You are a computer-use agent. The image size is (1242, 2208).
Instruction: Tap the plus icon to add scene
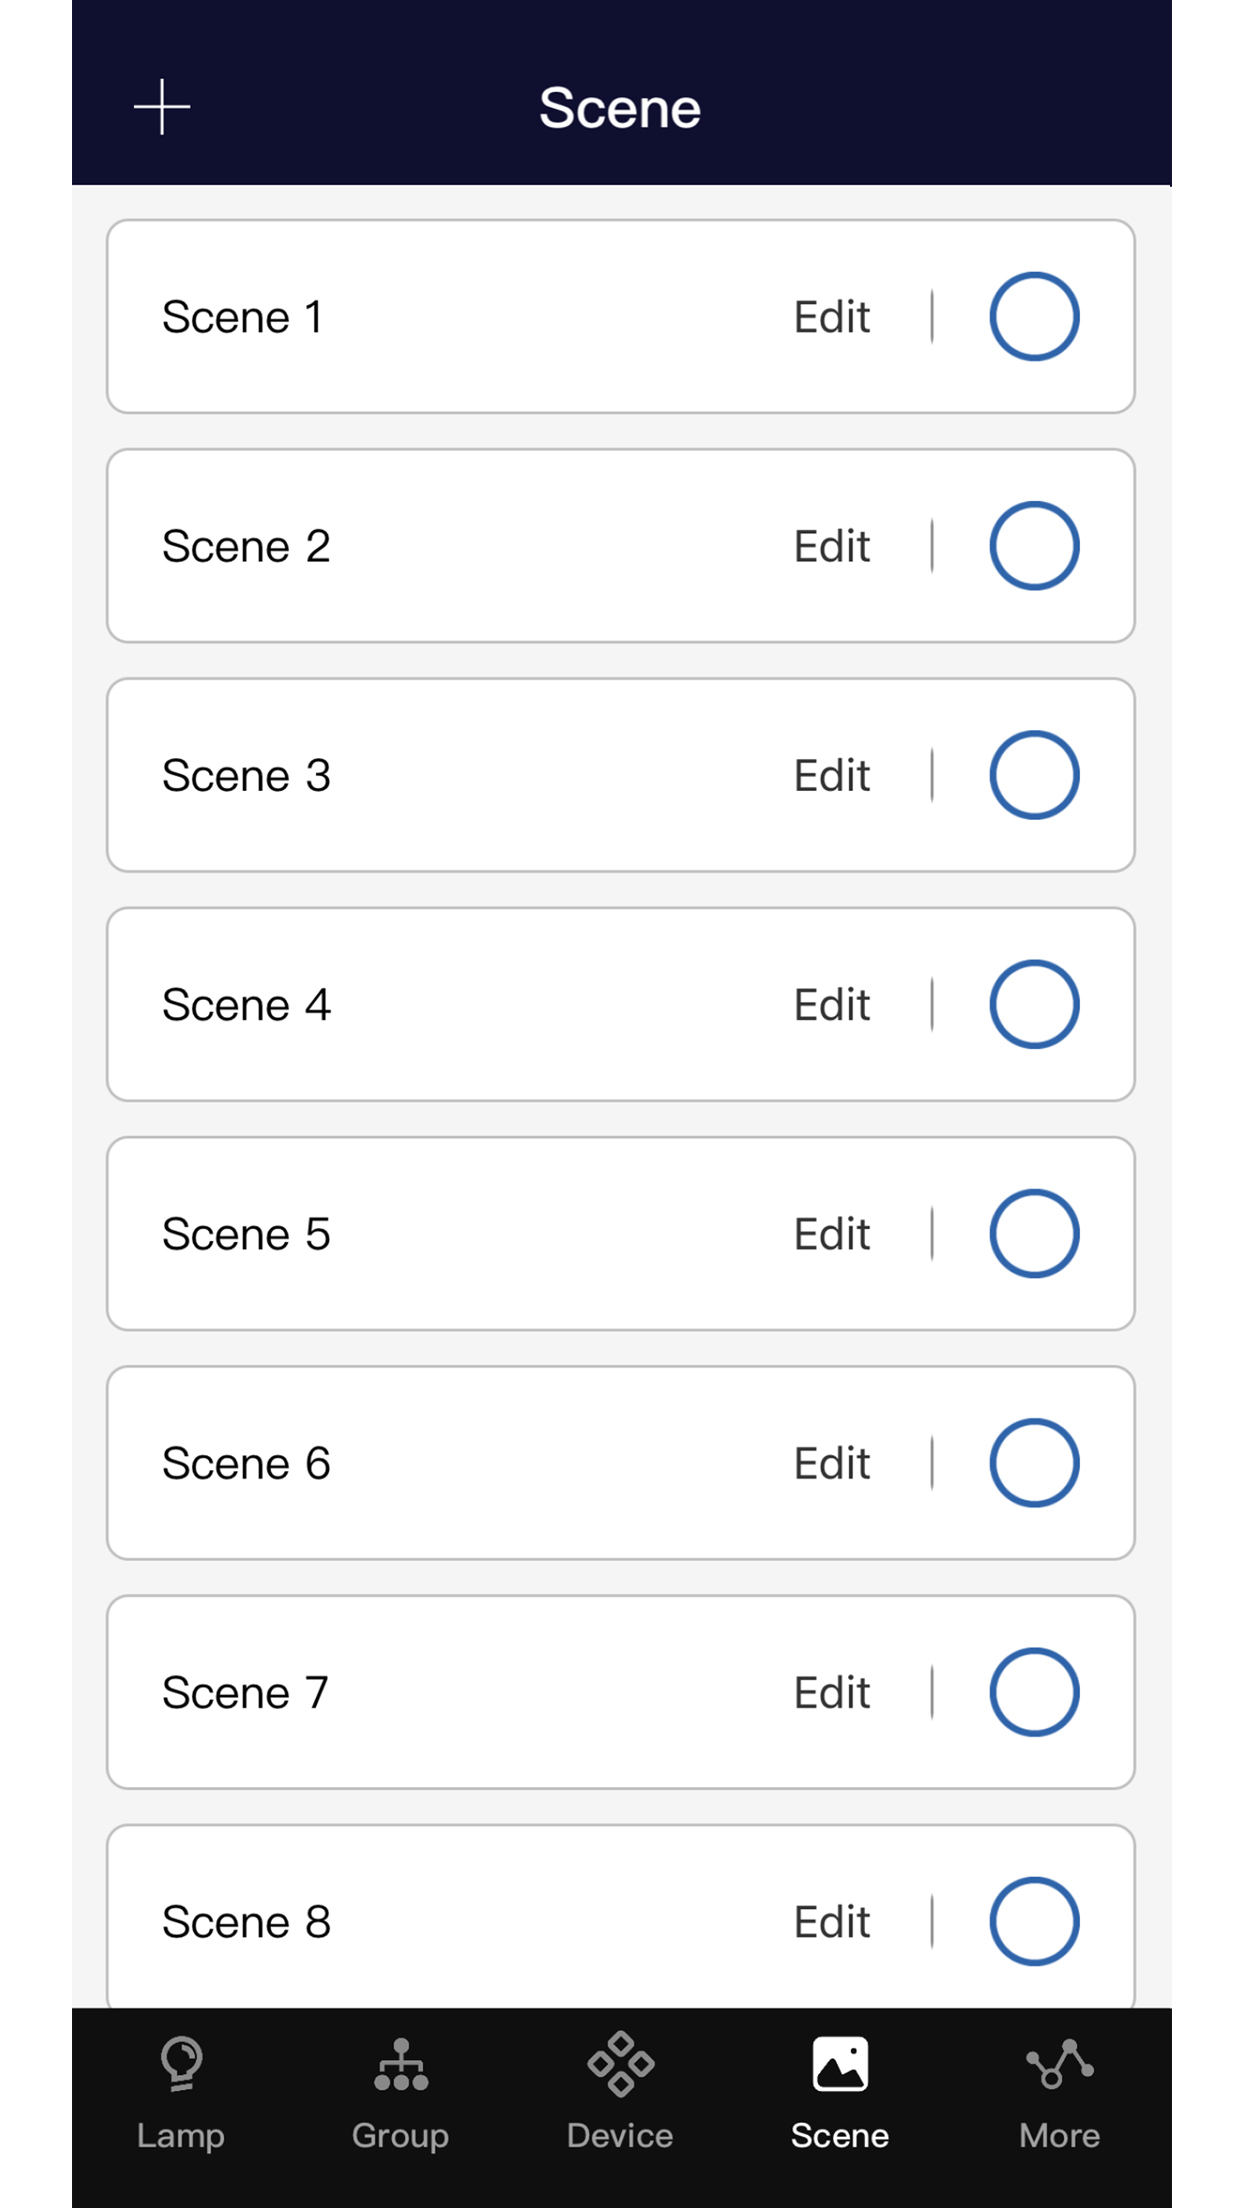[x=162, y=107]
